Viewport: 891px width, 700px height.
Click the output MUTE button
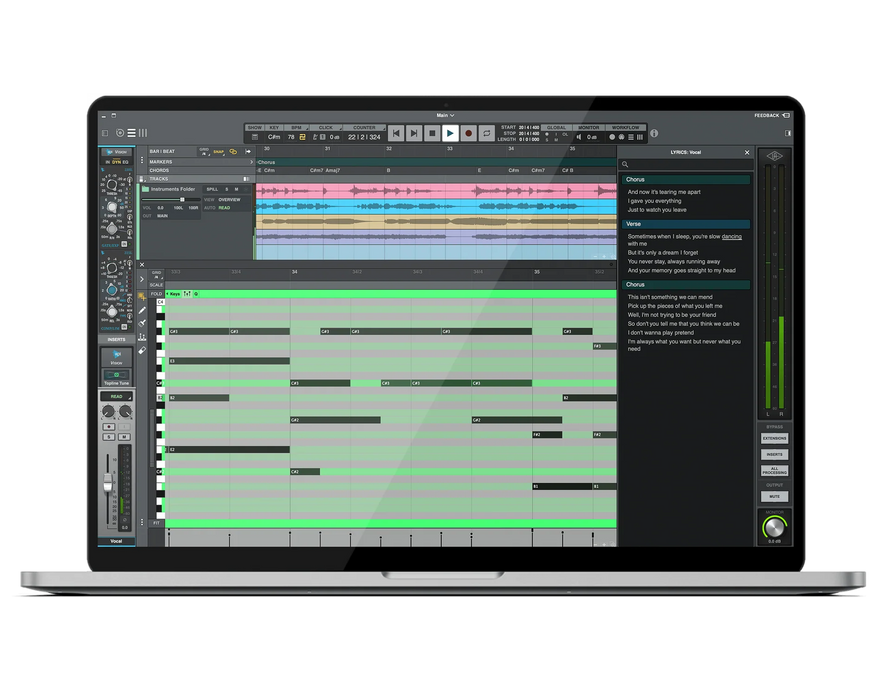pos(774,497)
